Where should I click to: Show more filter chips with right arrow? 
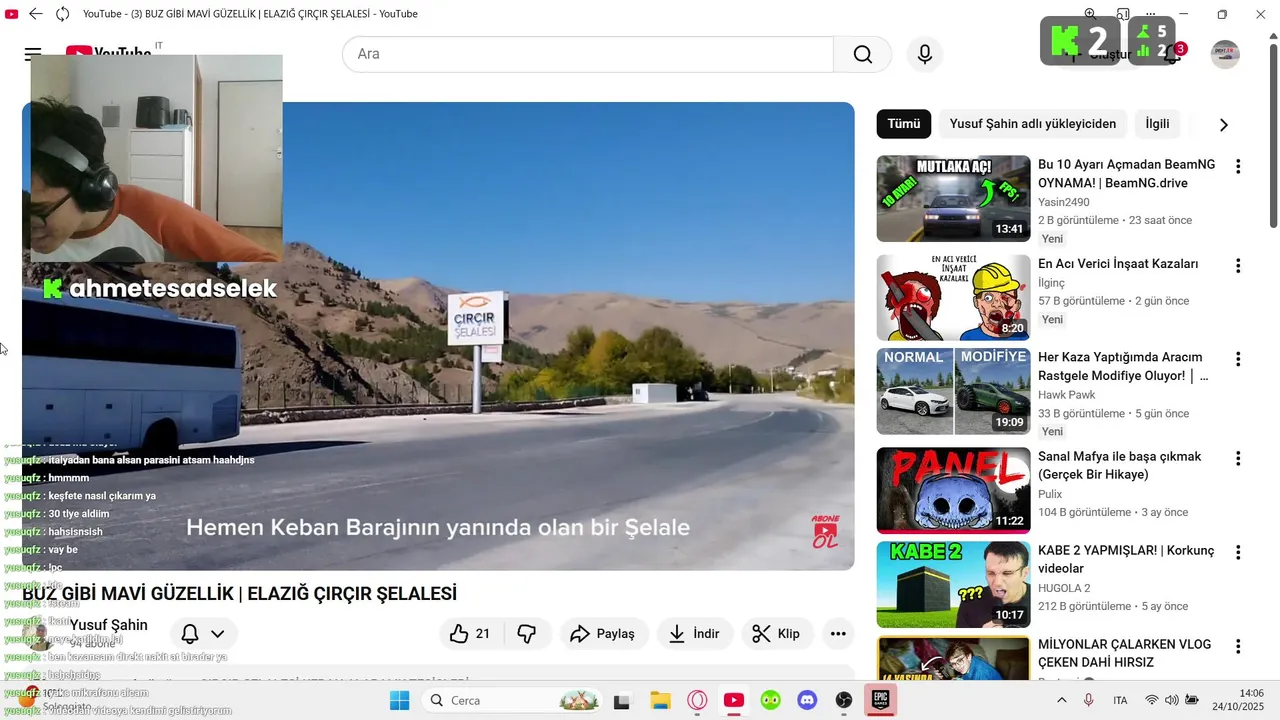[1223, 125]
